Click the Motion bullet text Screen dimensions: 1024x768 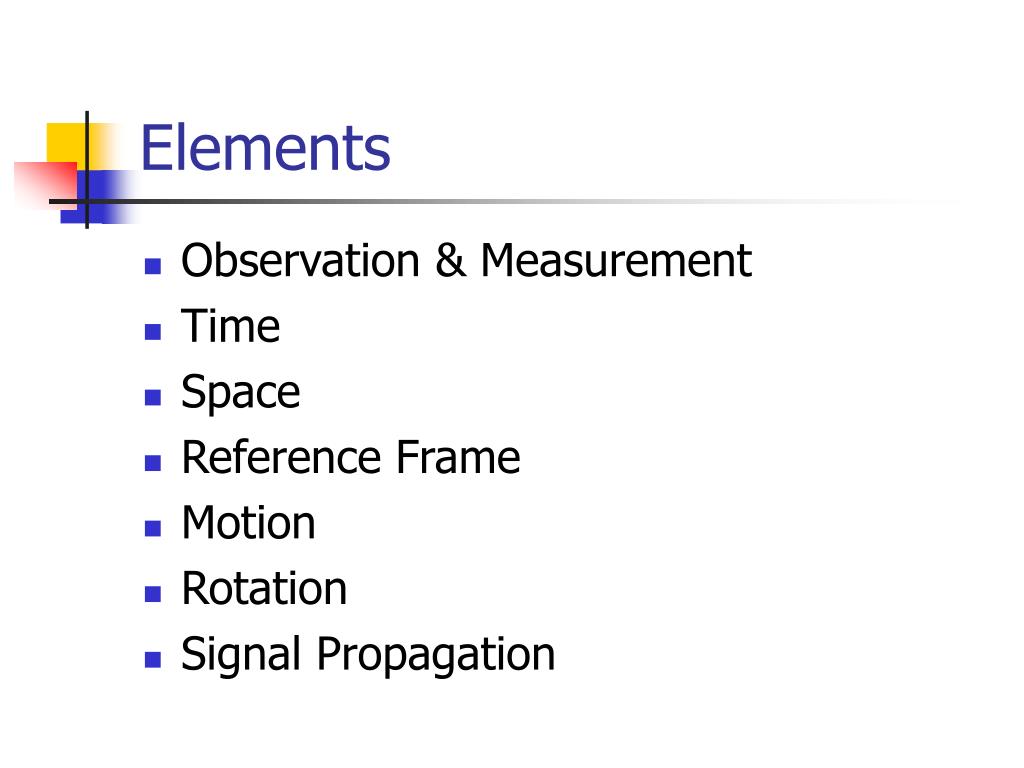pyautogui.click(x=248, y=522)
